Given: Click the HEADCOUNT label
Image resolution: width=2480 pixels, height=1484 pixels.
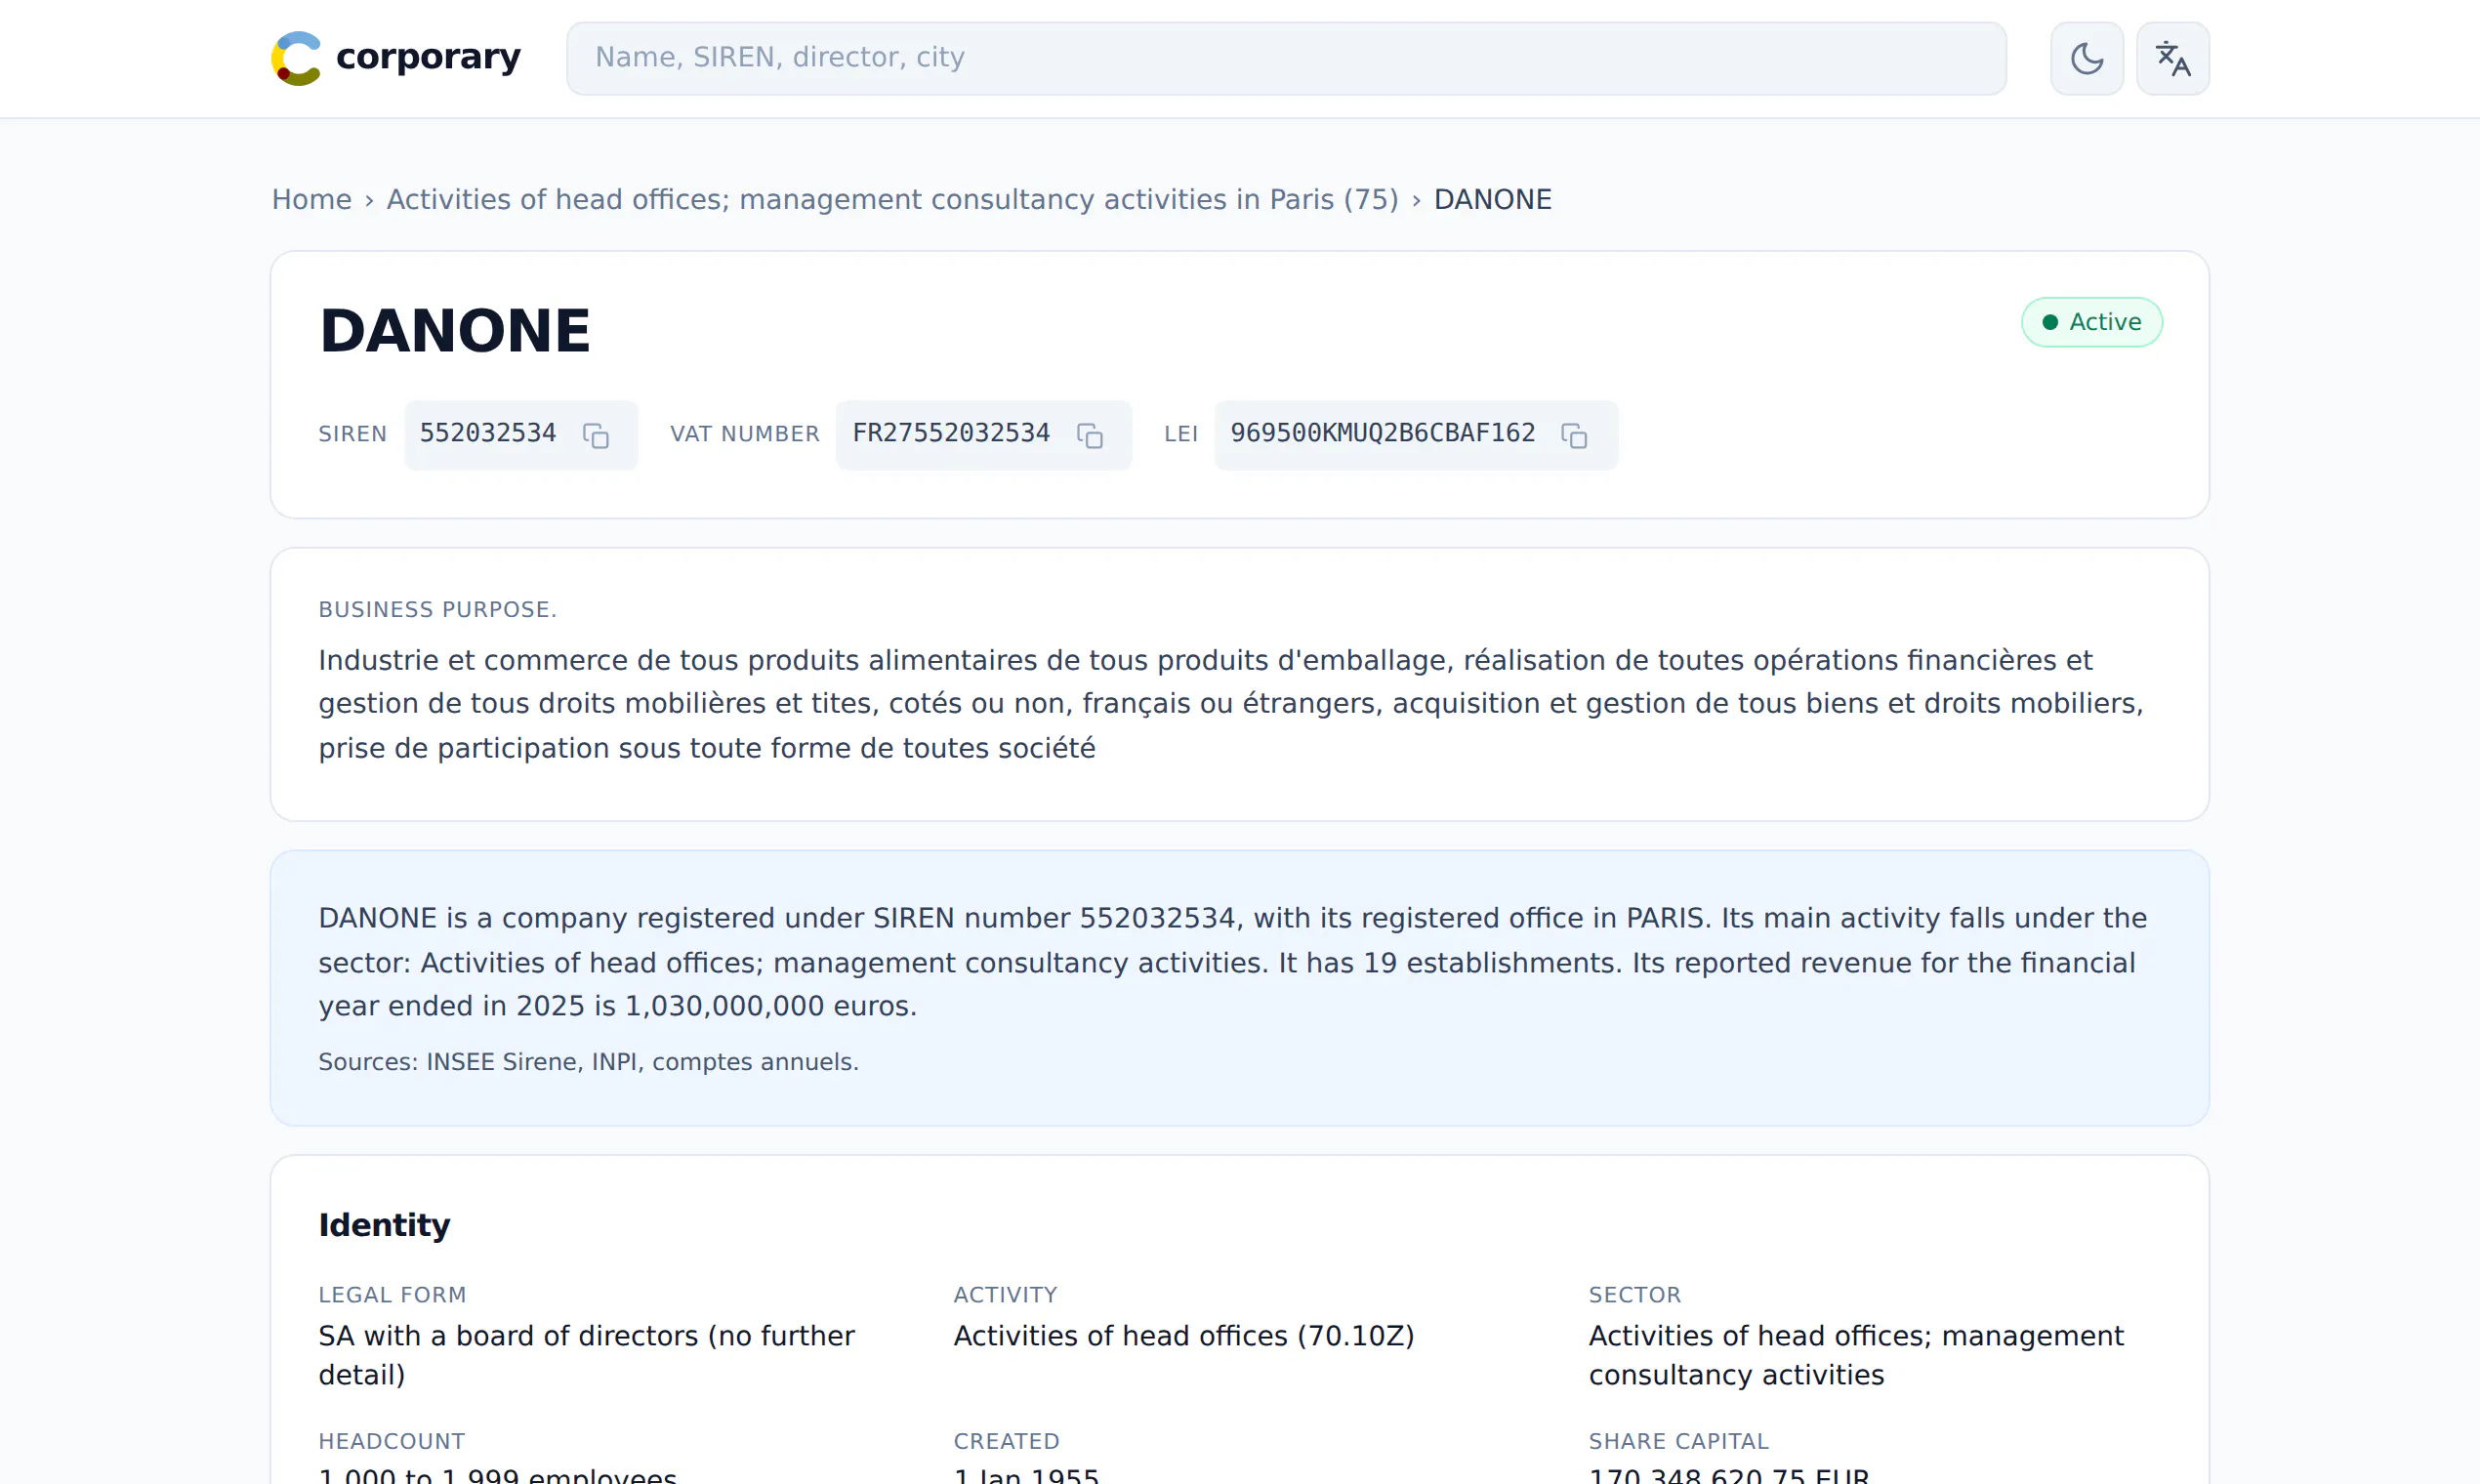Looking at the screenshot, I should pos(391,1441).
